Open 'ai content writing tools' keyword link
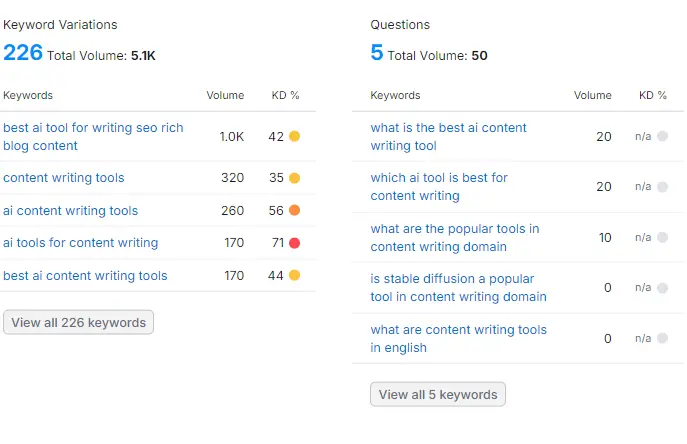 tap(71, 211)
